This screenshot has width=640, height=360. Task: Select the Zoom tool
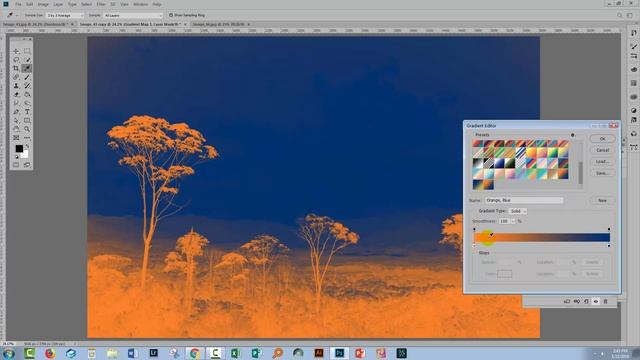(27, 129)
